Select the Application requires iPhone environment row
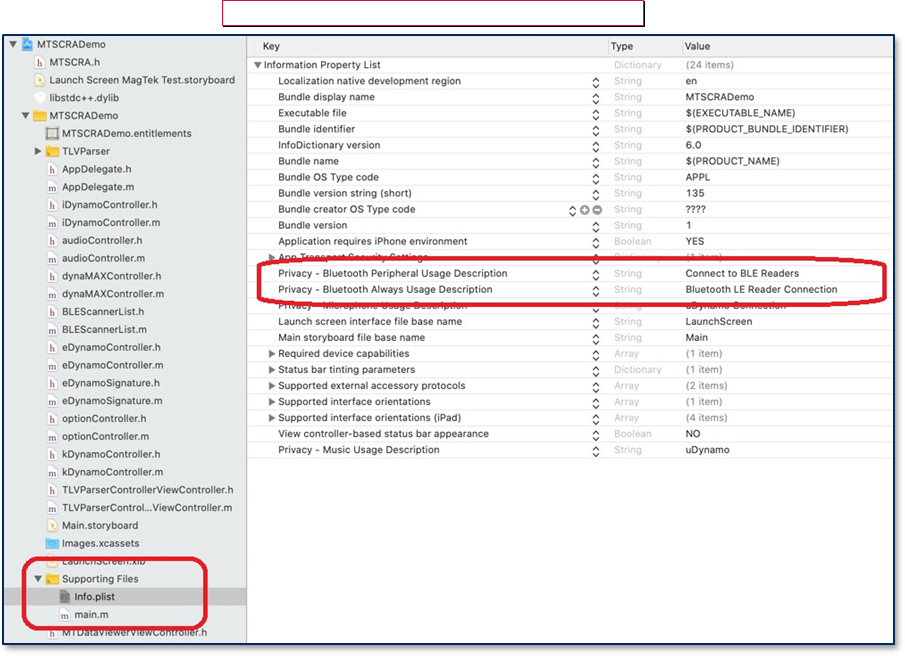 (x=570, y=242)
